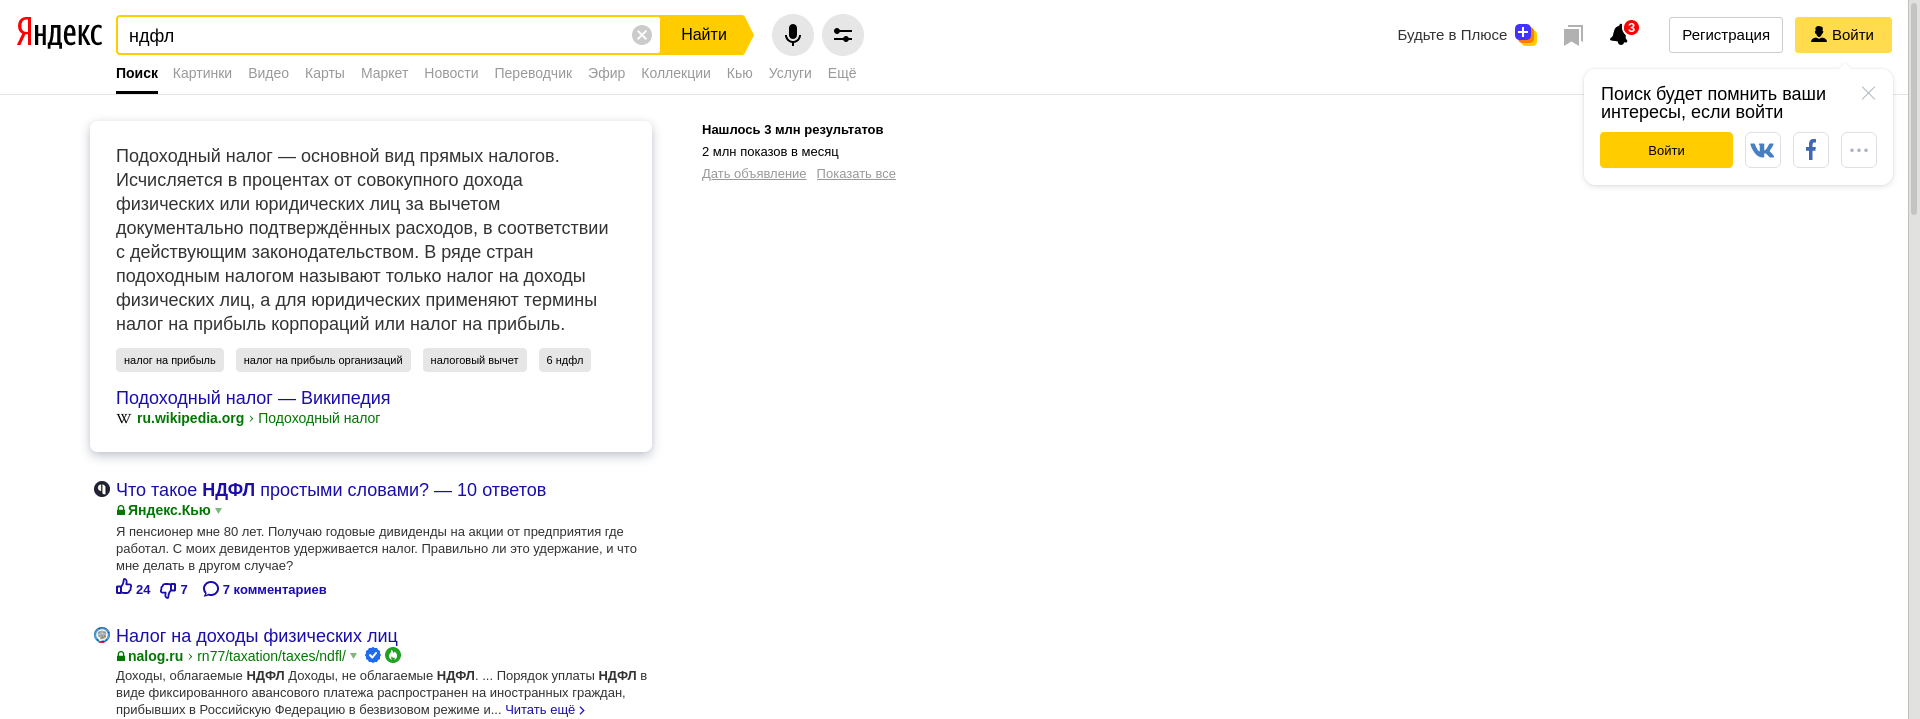Viewport: 1920px width, 719px height.
Task: Open the nalog.ru domain link
Action: click(x=155, y=656)
